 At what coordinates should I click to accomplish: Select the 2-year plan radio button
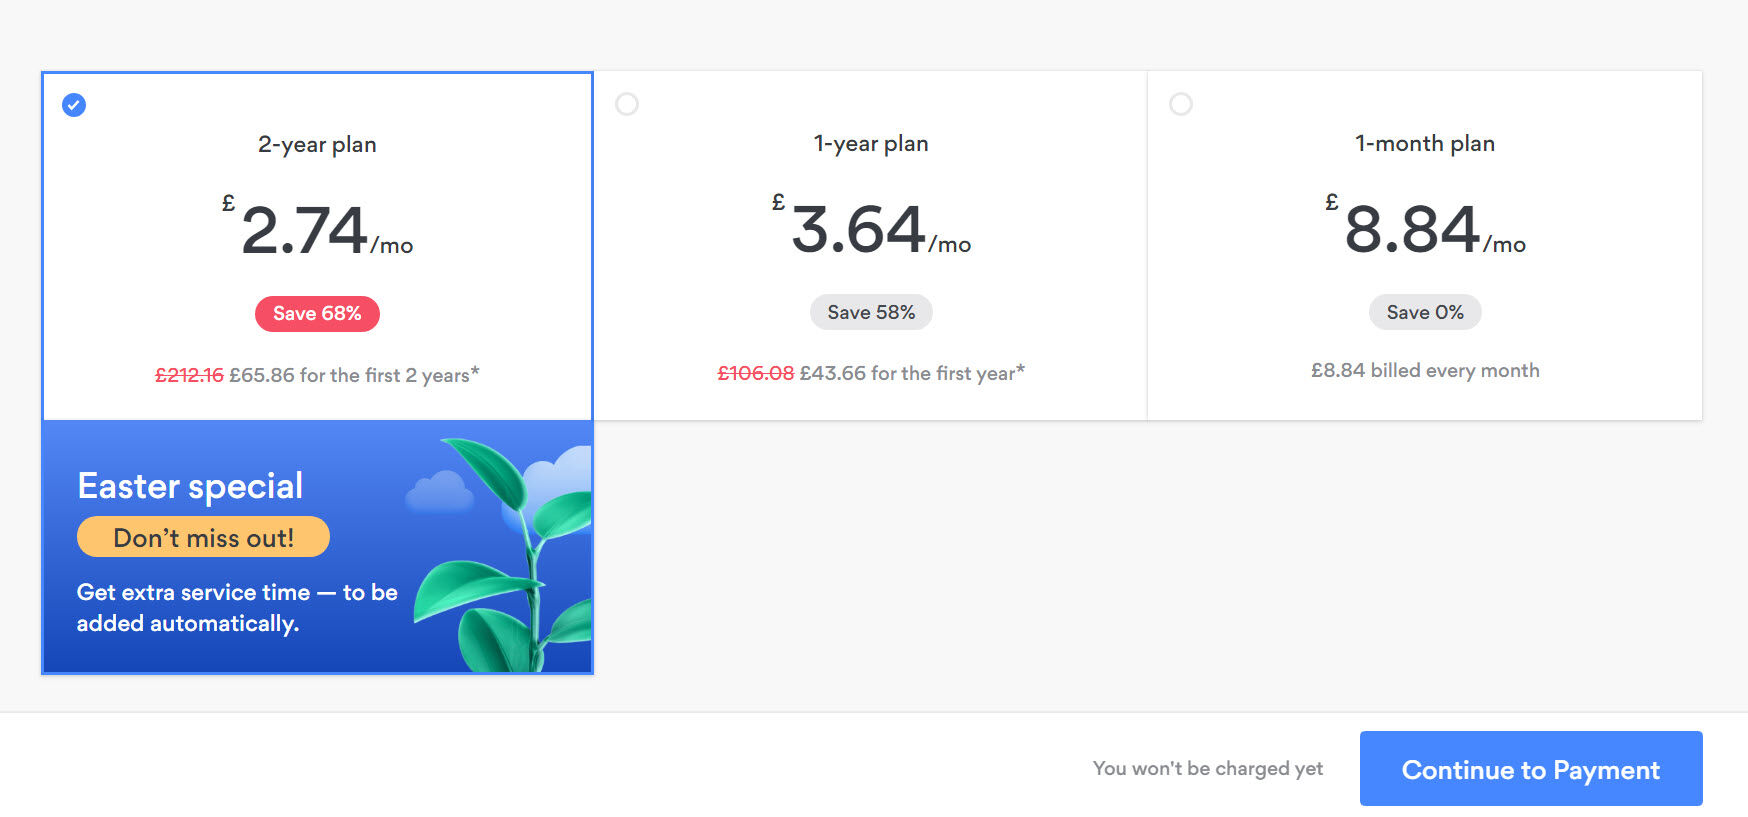coord(74,104)
